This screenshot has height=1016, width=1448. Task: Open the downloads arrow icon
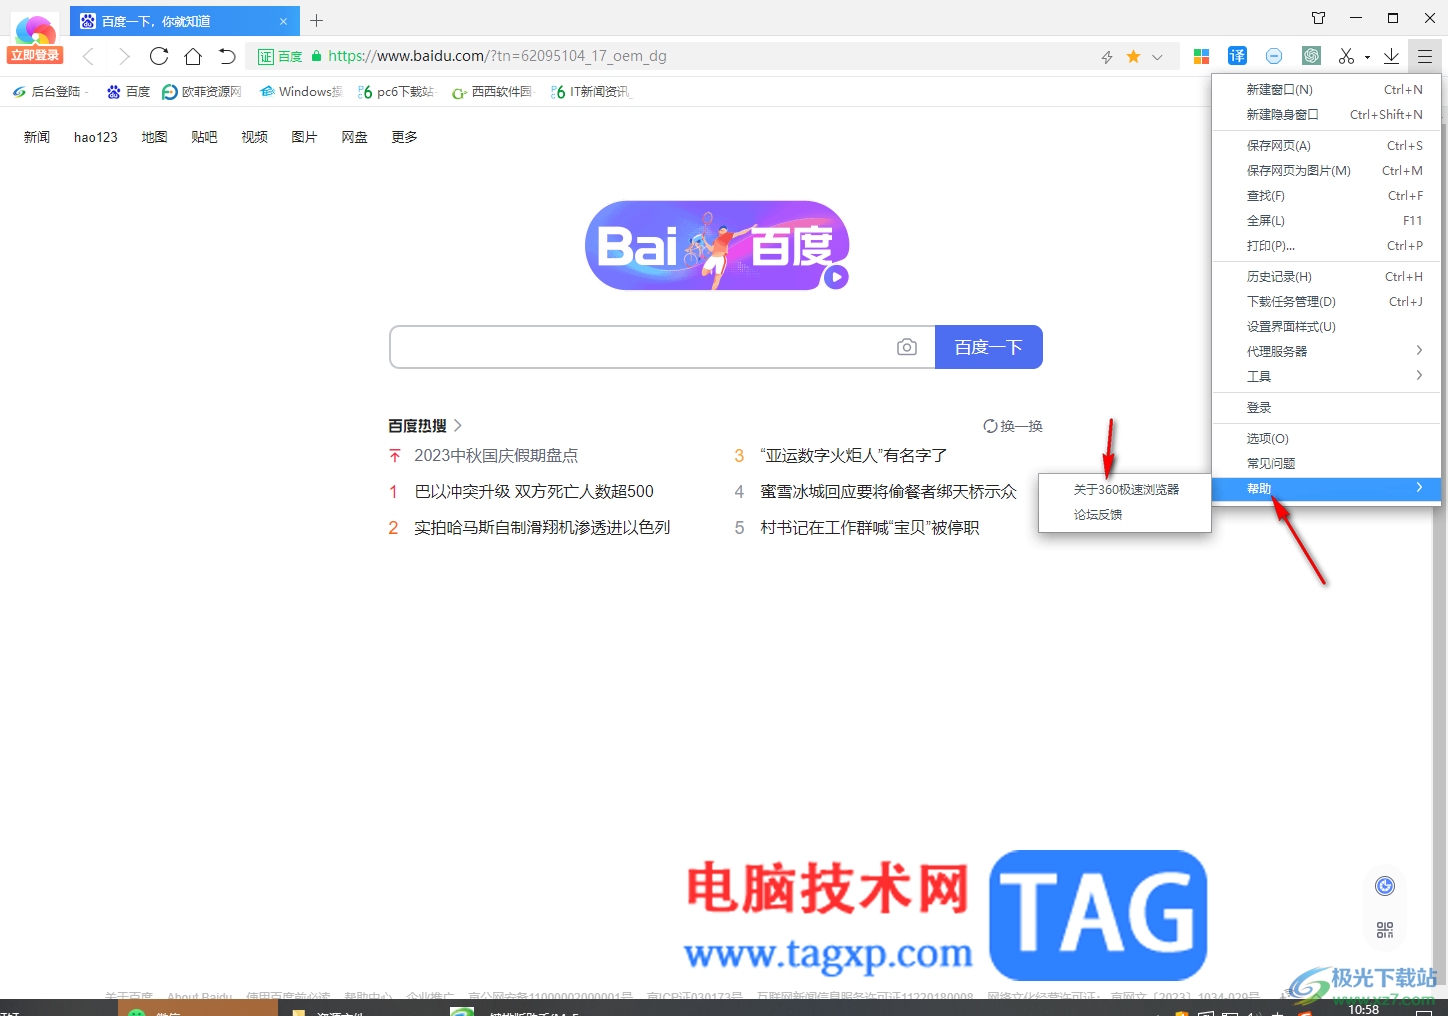[1391, 56]
